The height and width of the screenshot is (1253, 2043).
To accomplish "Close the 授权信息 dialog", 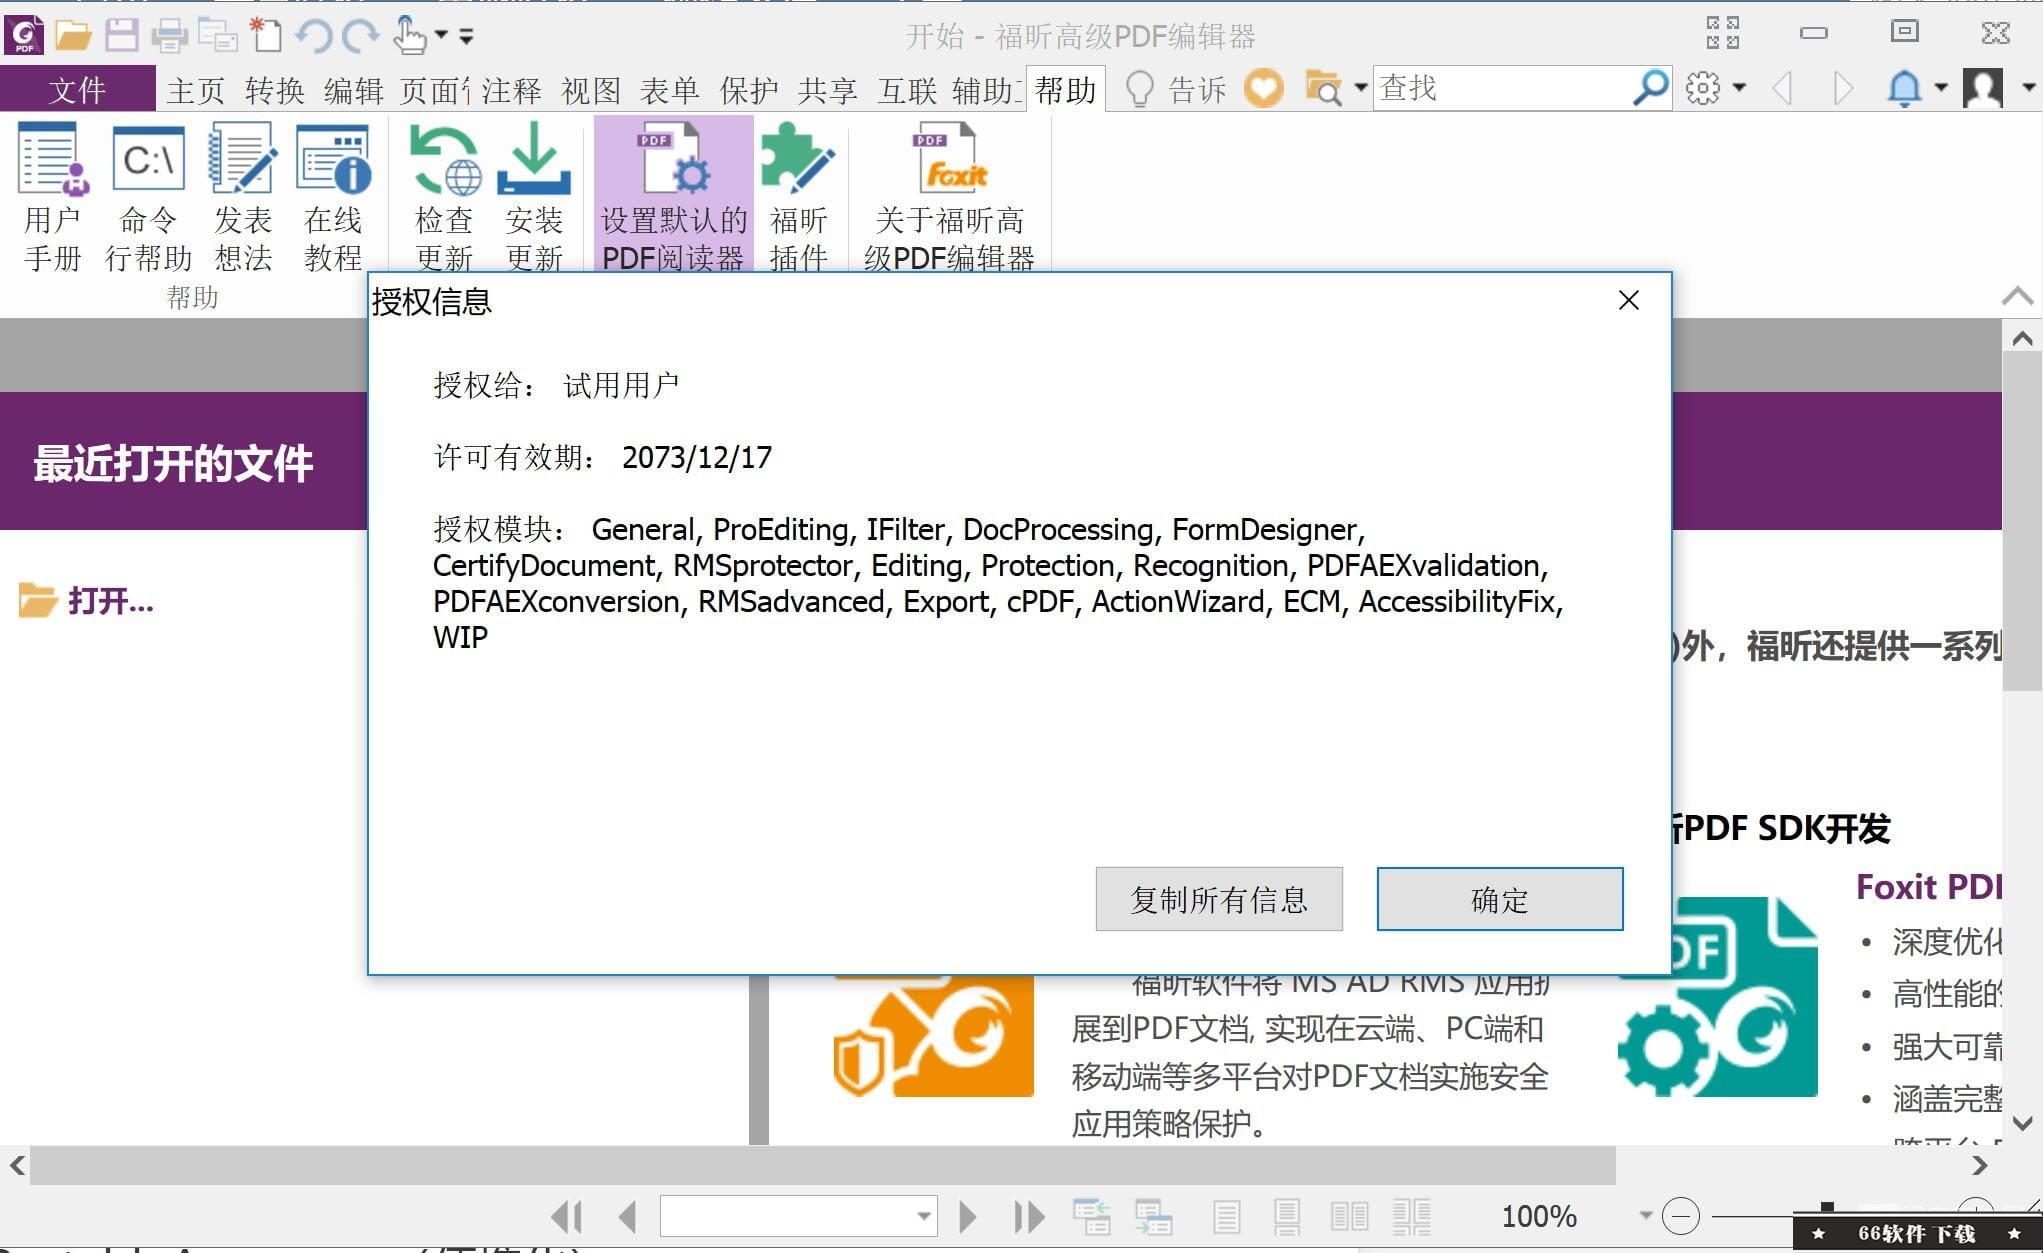I will point(1629,301).
